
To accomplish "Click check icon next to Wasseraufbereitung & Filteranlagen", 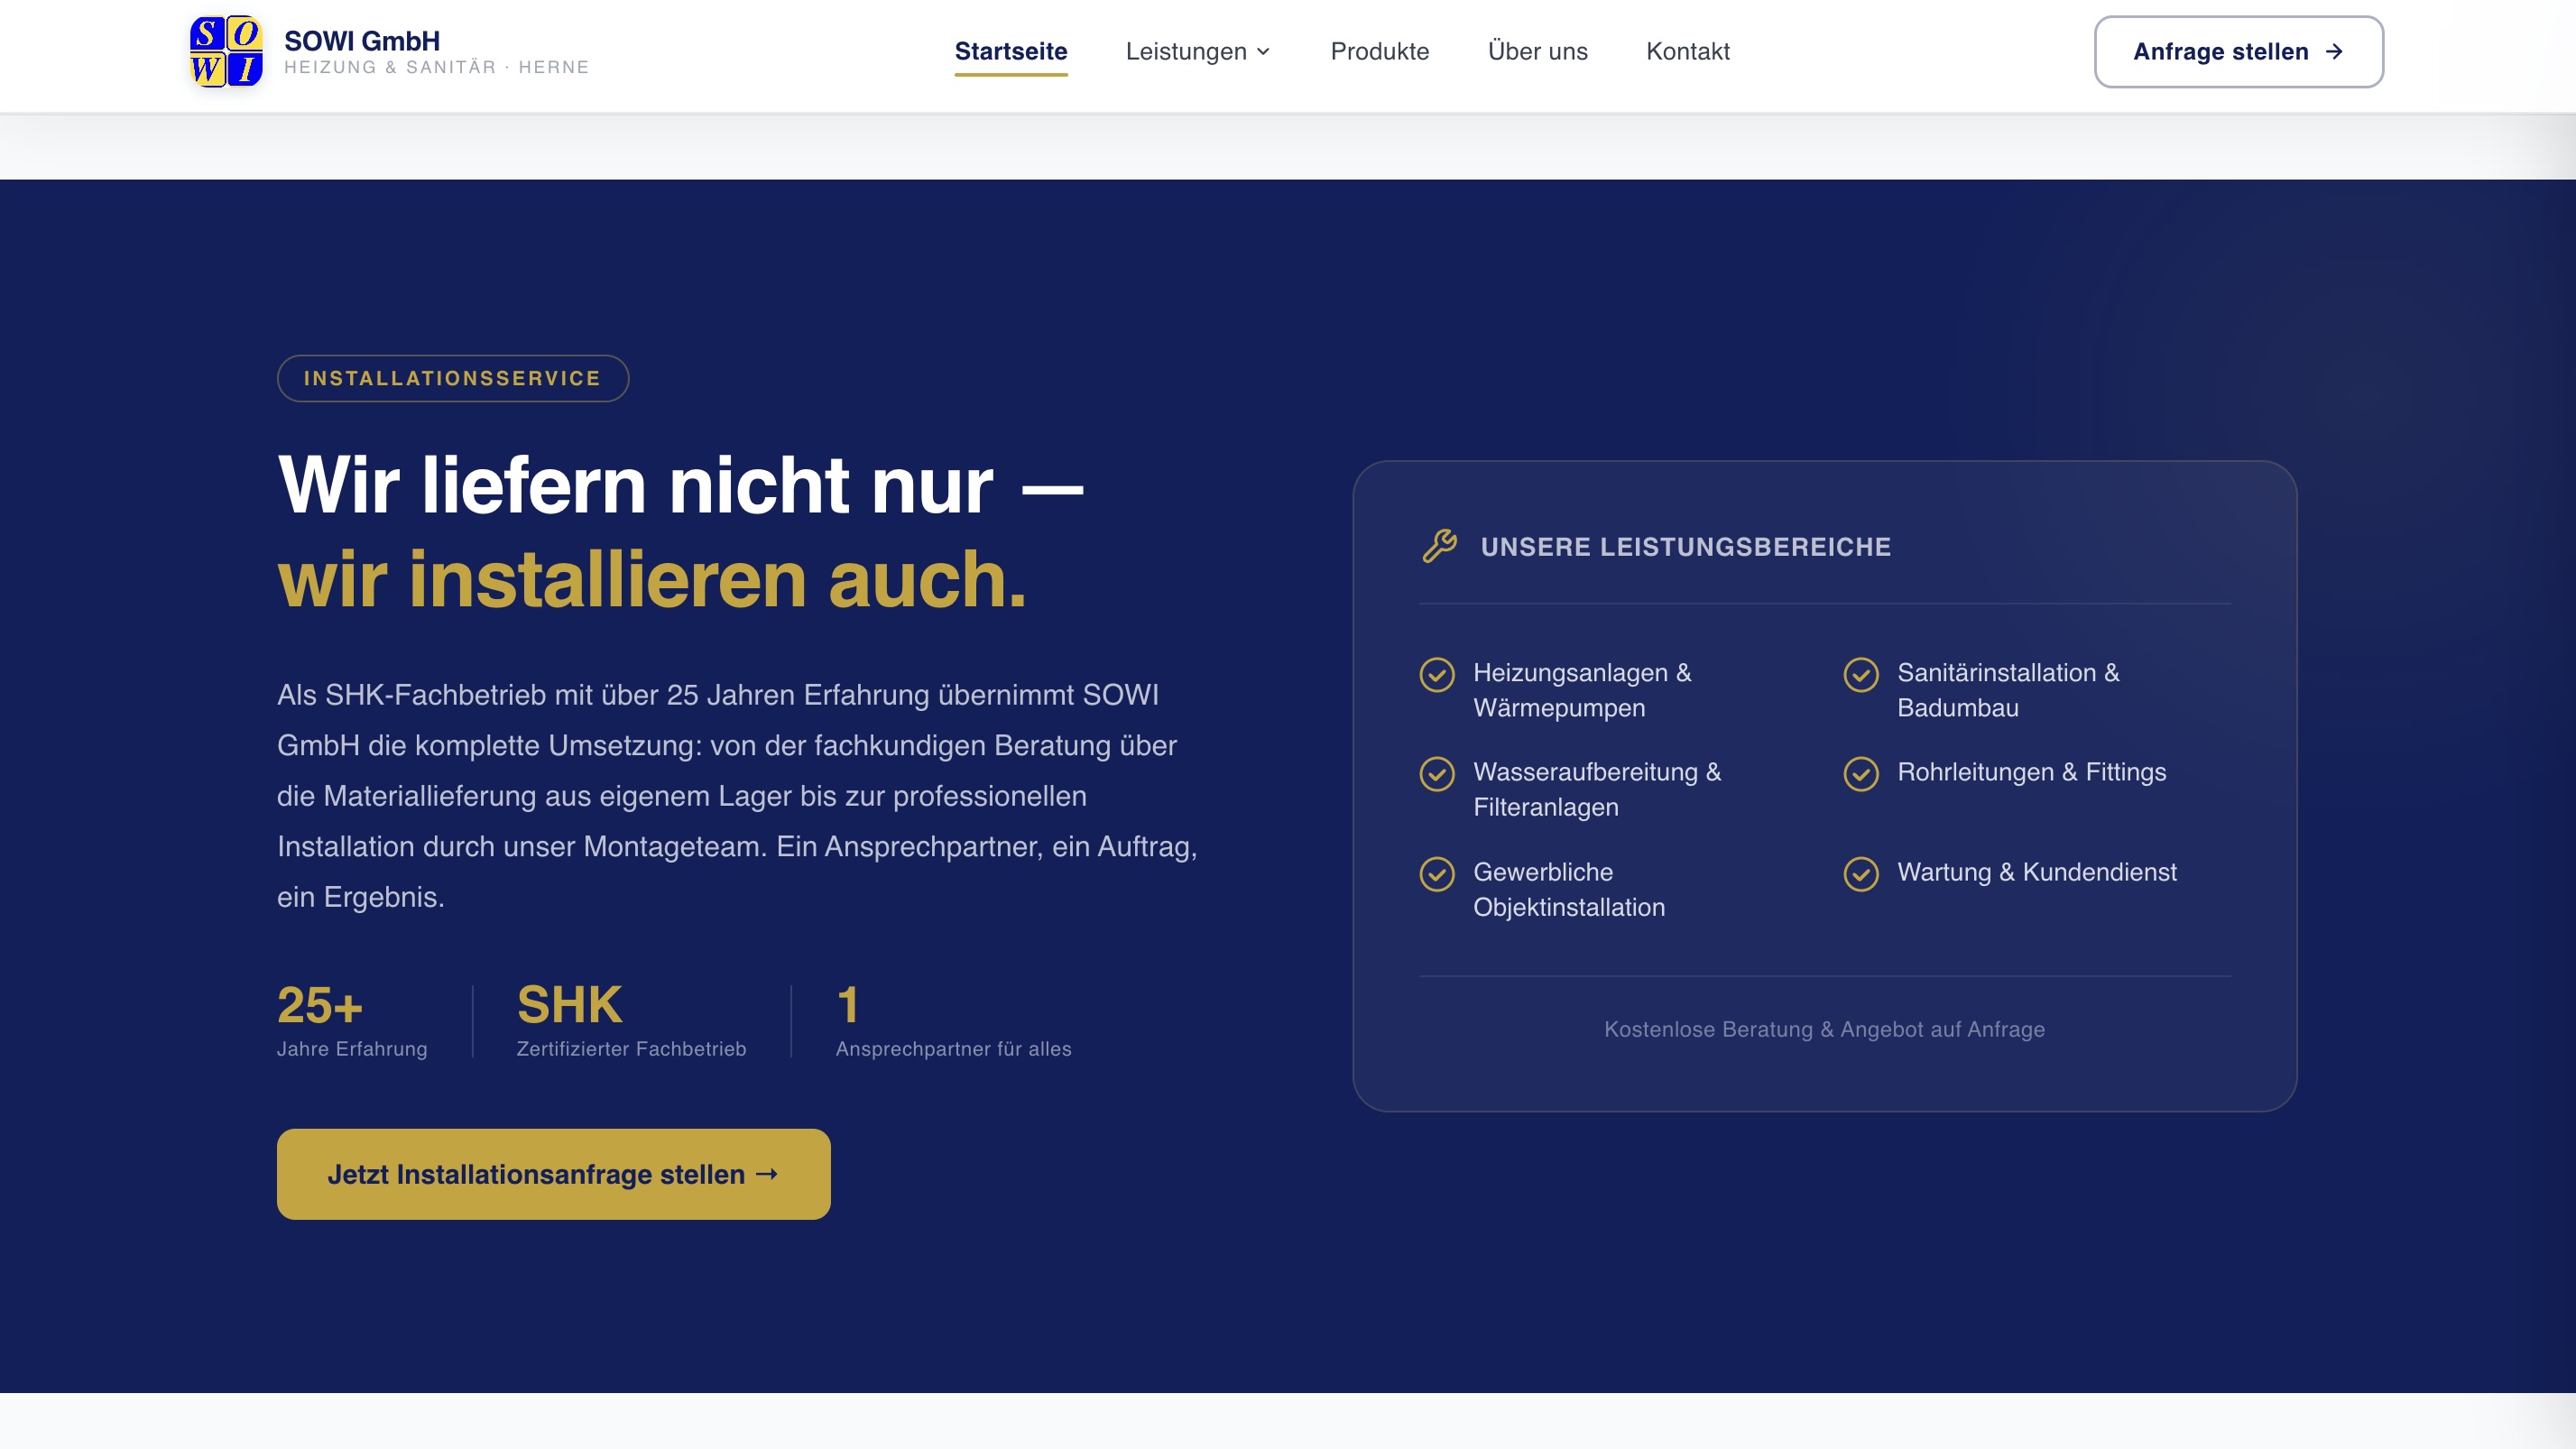I will click(x=1437, y=774).
